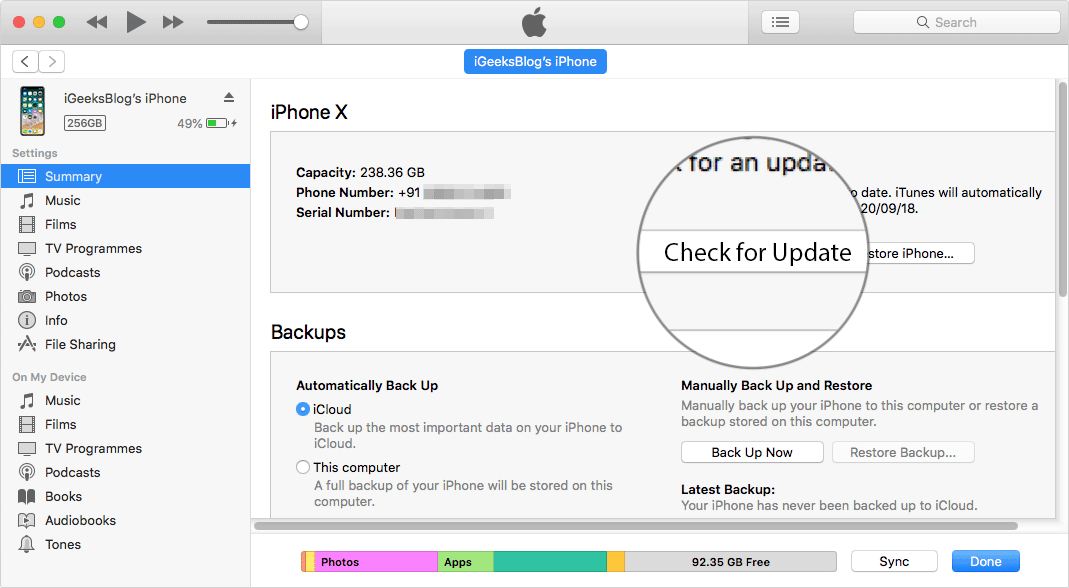
Task: Click the rewind (previous track) icon
Action: click(x=97, y=22)
